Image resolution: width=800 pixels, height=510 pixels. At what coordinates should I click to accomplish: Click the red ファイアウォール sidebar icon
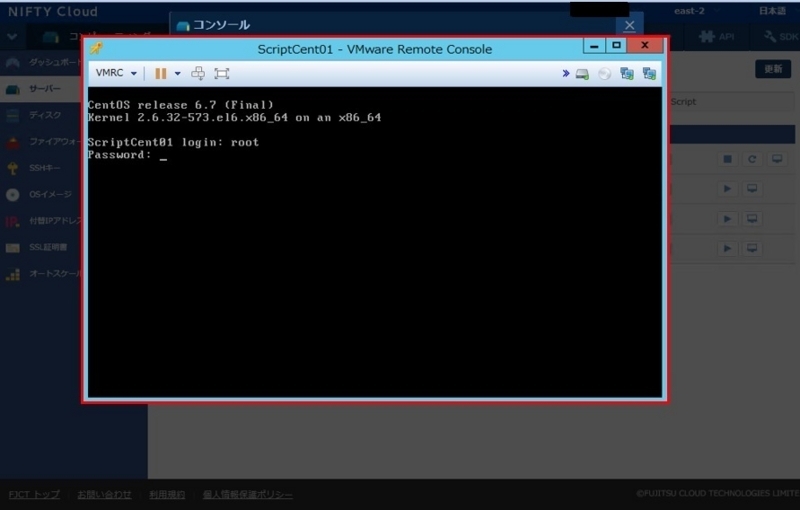13,142
